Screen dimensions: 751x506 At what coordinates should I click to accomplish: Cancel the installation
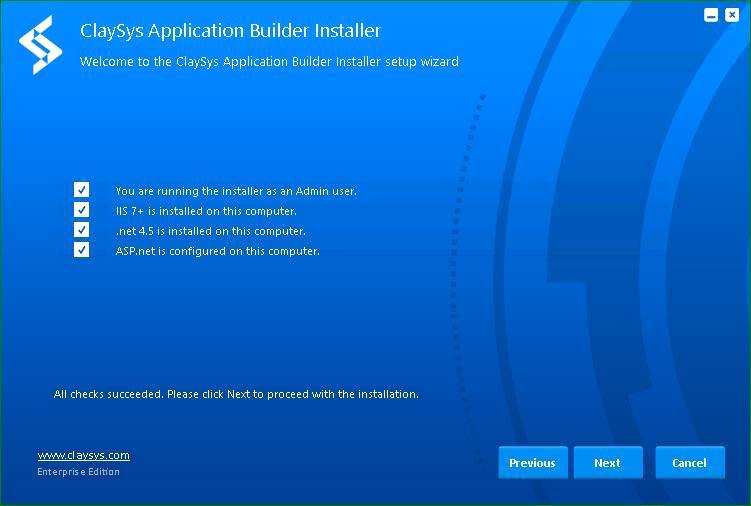690,462
